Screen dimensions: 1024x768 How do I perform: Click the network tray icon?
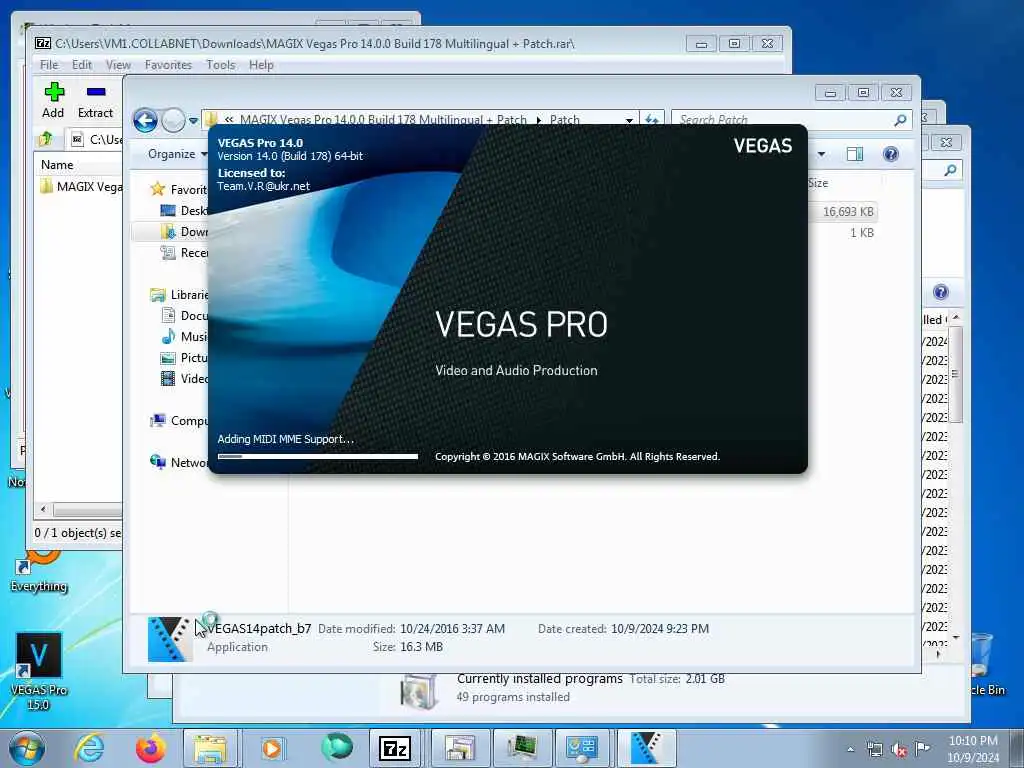tap(874, 750)
